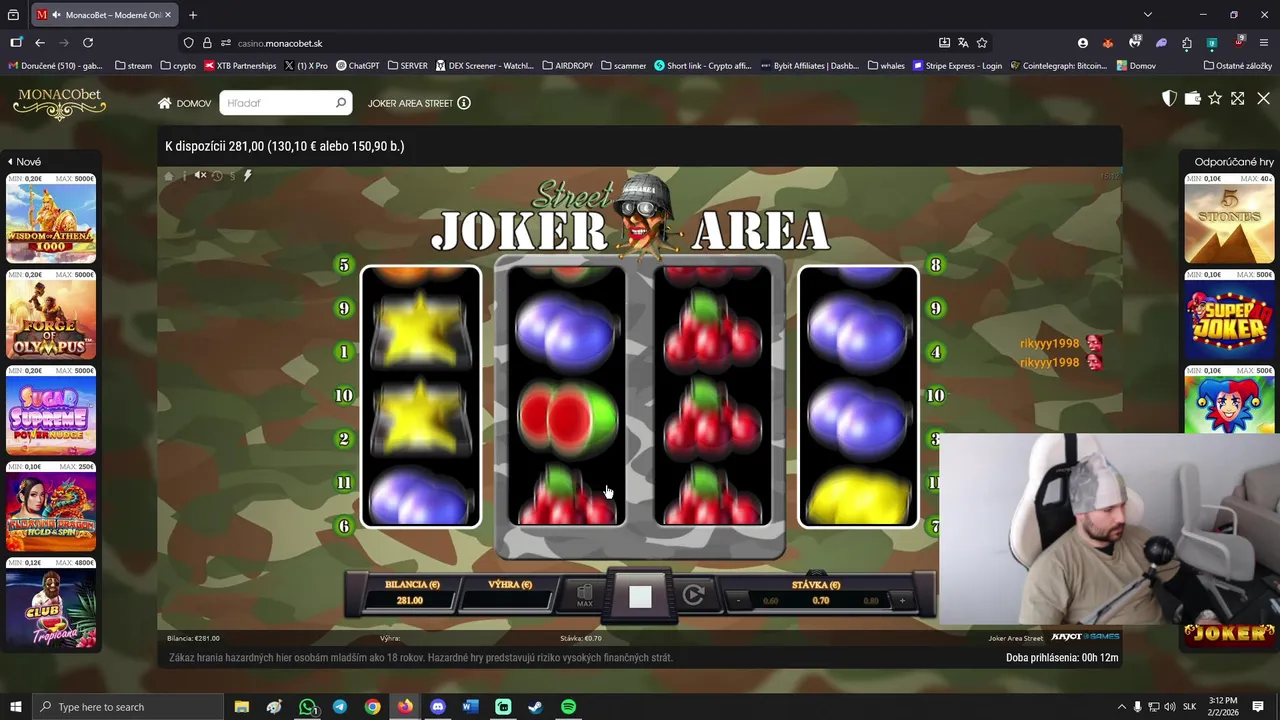Switch the game to fullscreen with the arrows icon
1280x720 pixels.
(x=1238, y=98)
